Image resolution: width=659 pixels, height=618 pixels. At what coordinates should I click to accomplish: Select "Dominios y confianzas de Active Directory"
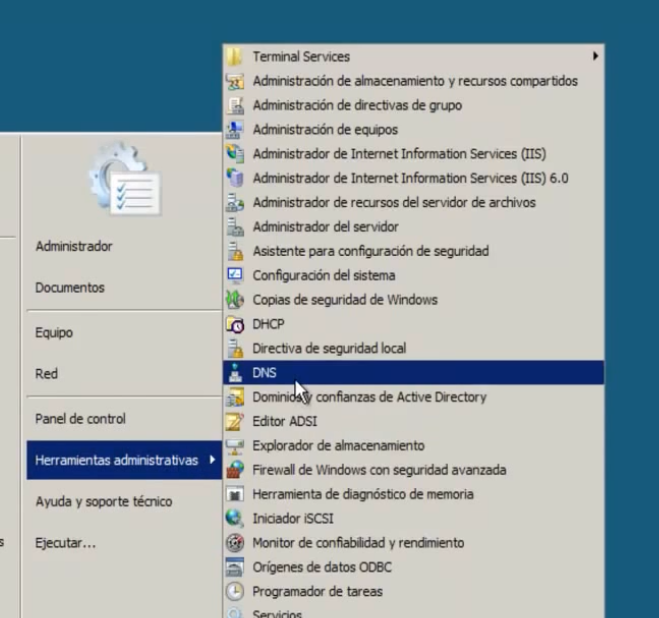[x=369, y=397]
